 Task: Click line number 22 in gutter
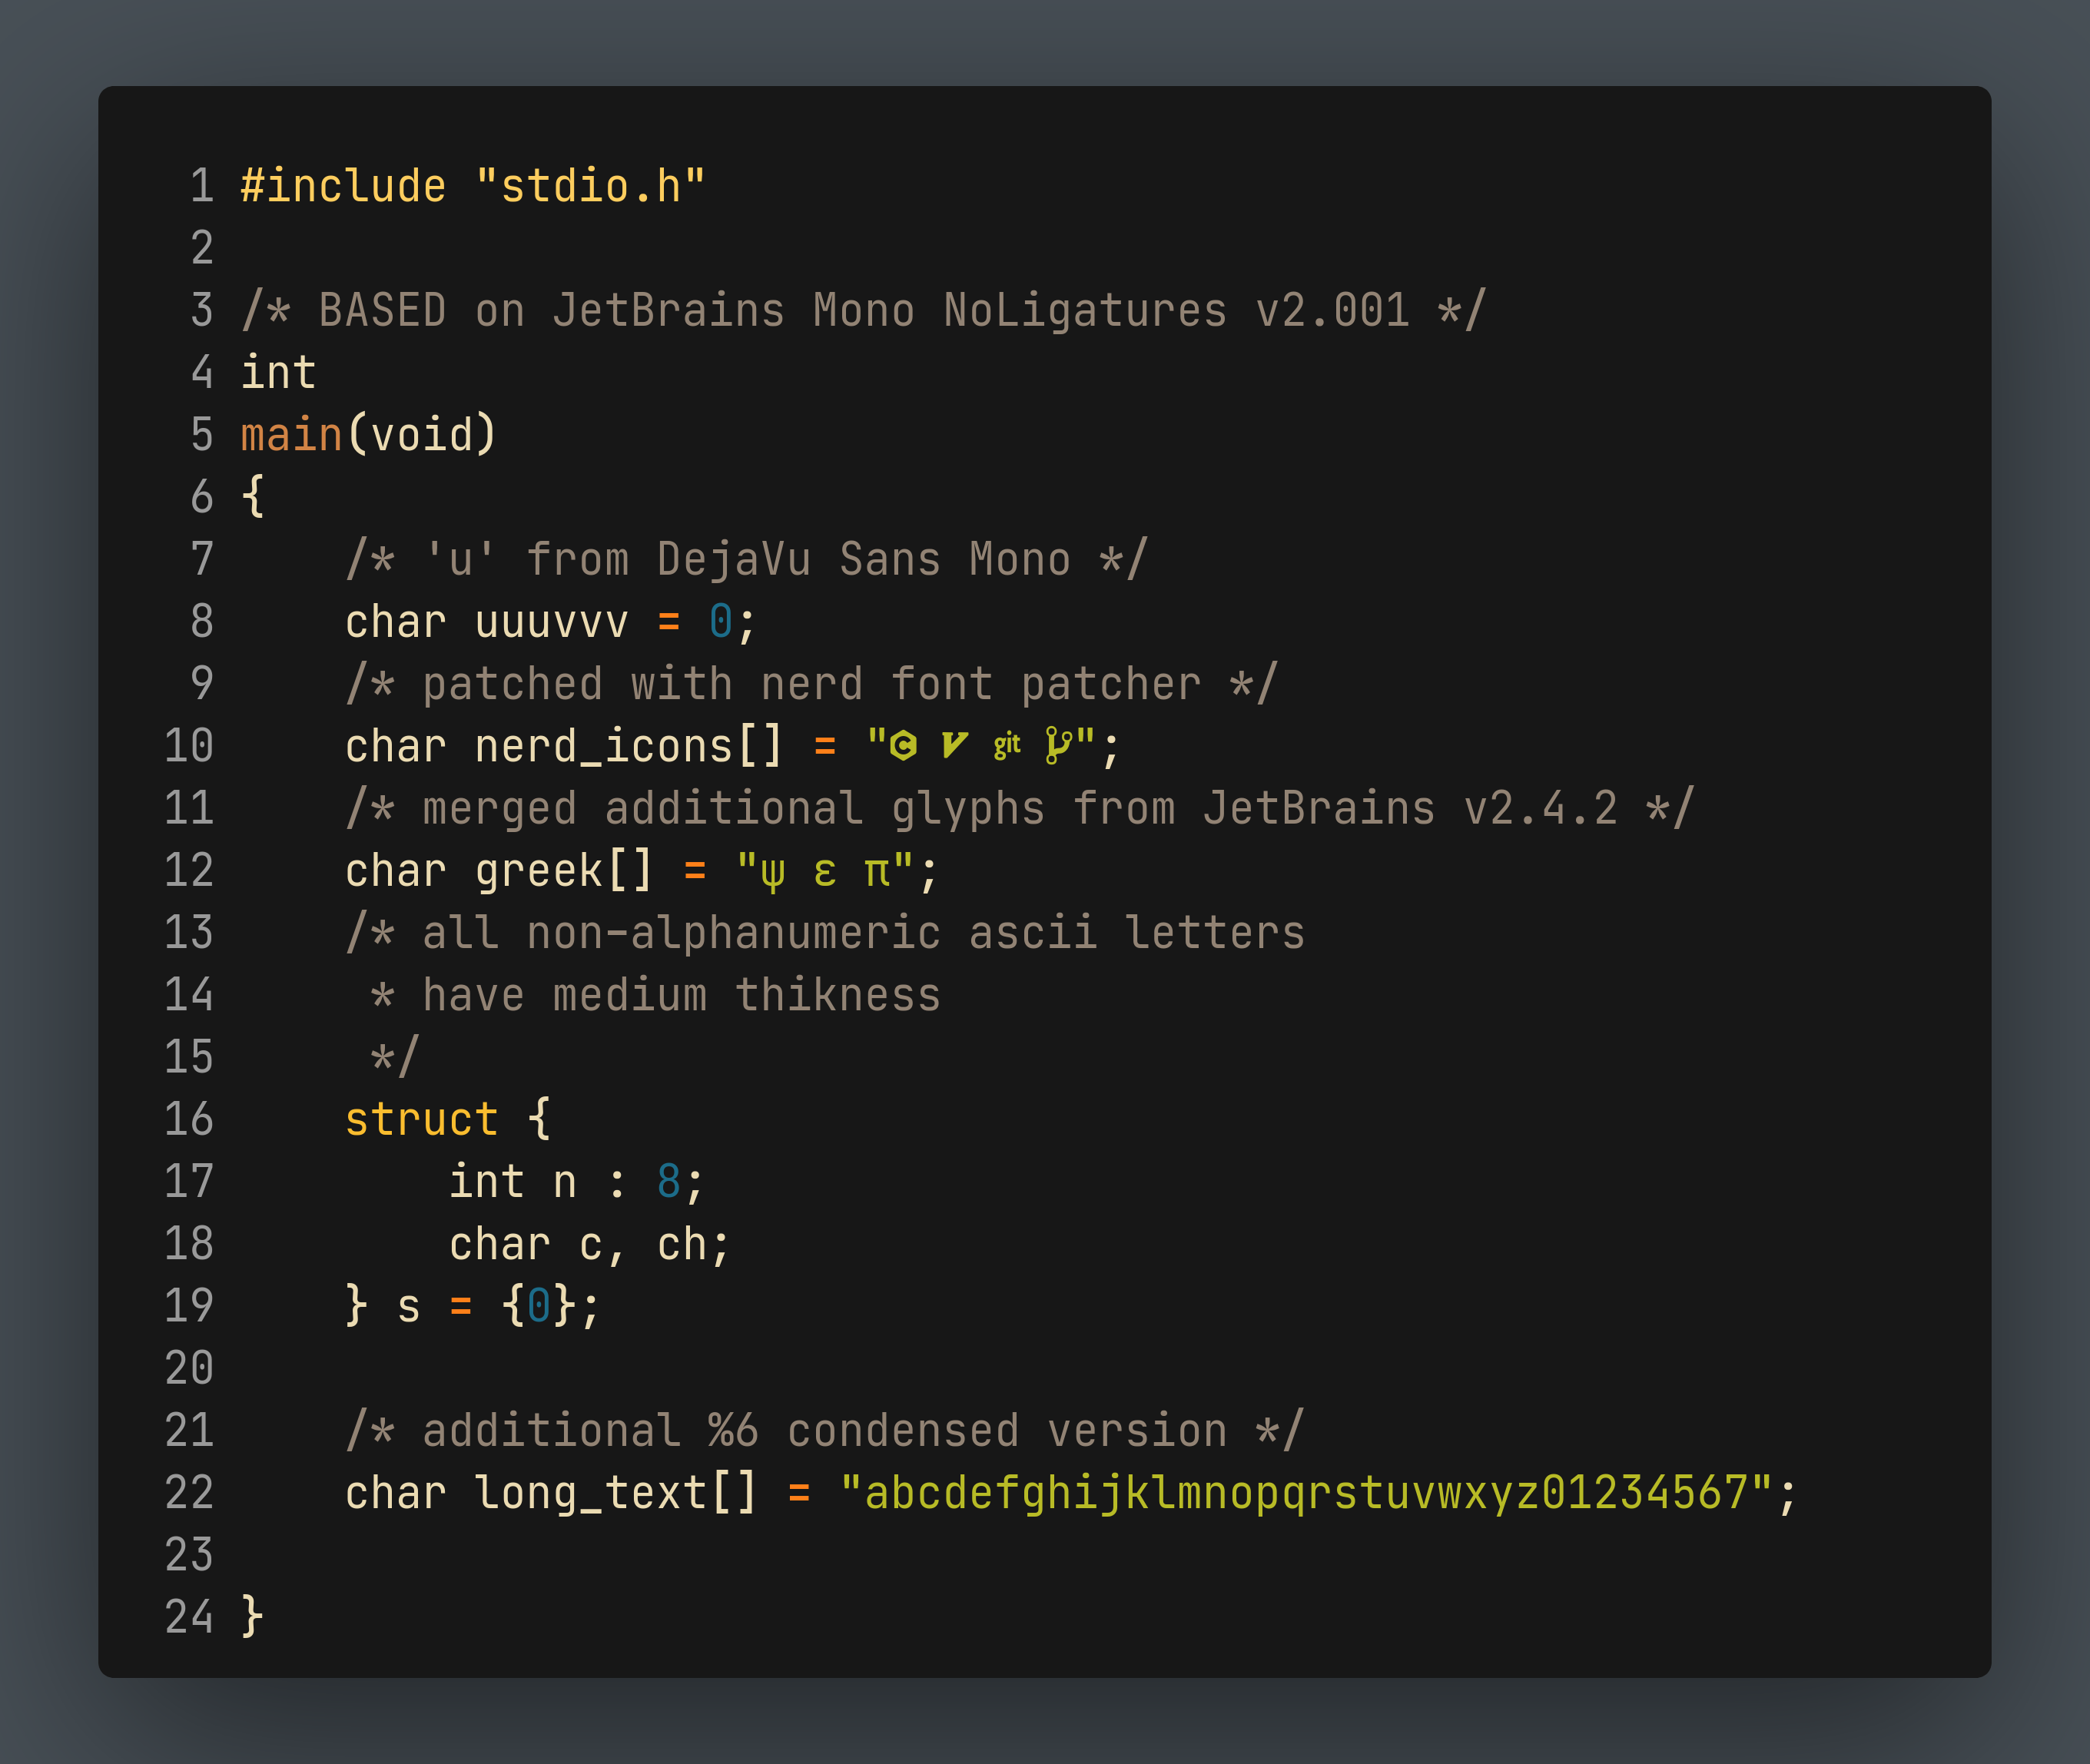pyautogui.click(x=189, y=1493)
